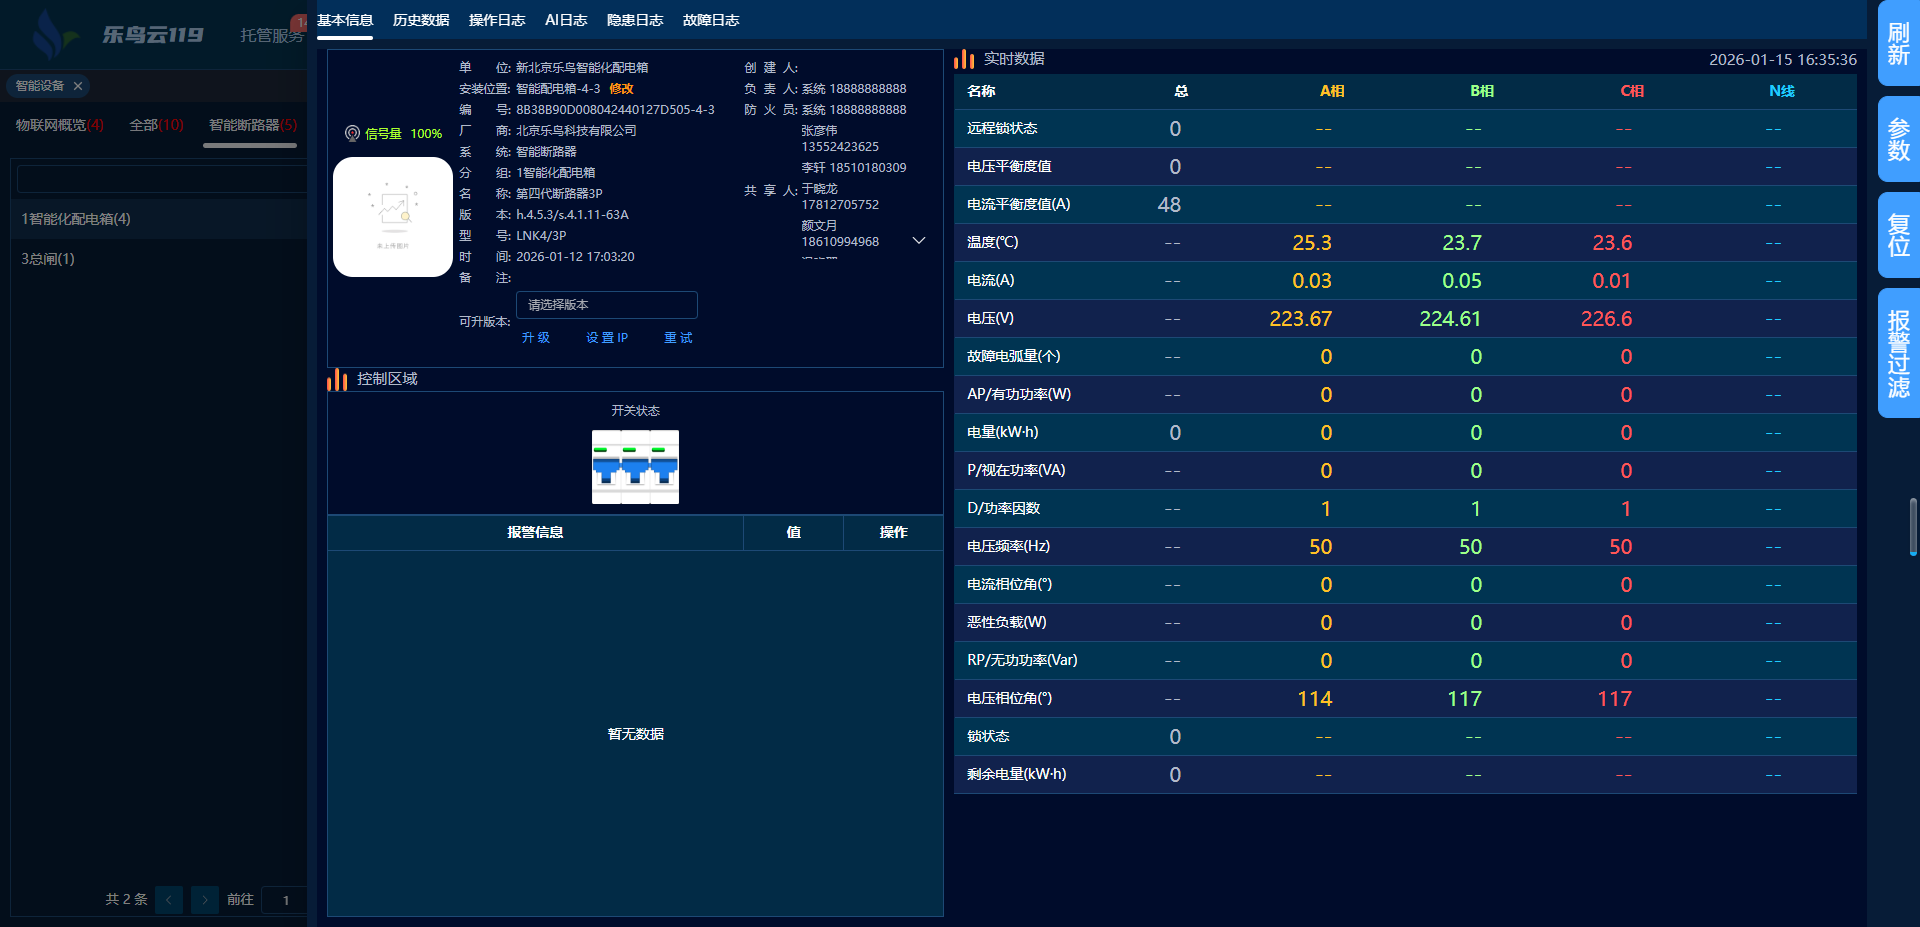Click the device search input field
The height and width of the screenshot is (927, 1920).
[162, 179]
